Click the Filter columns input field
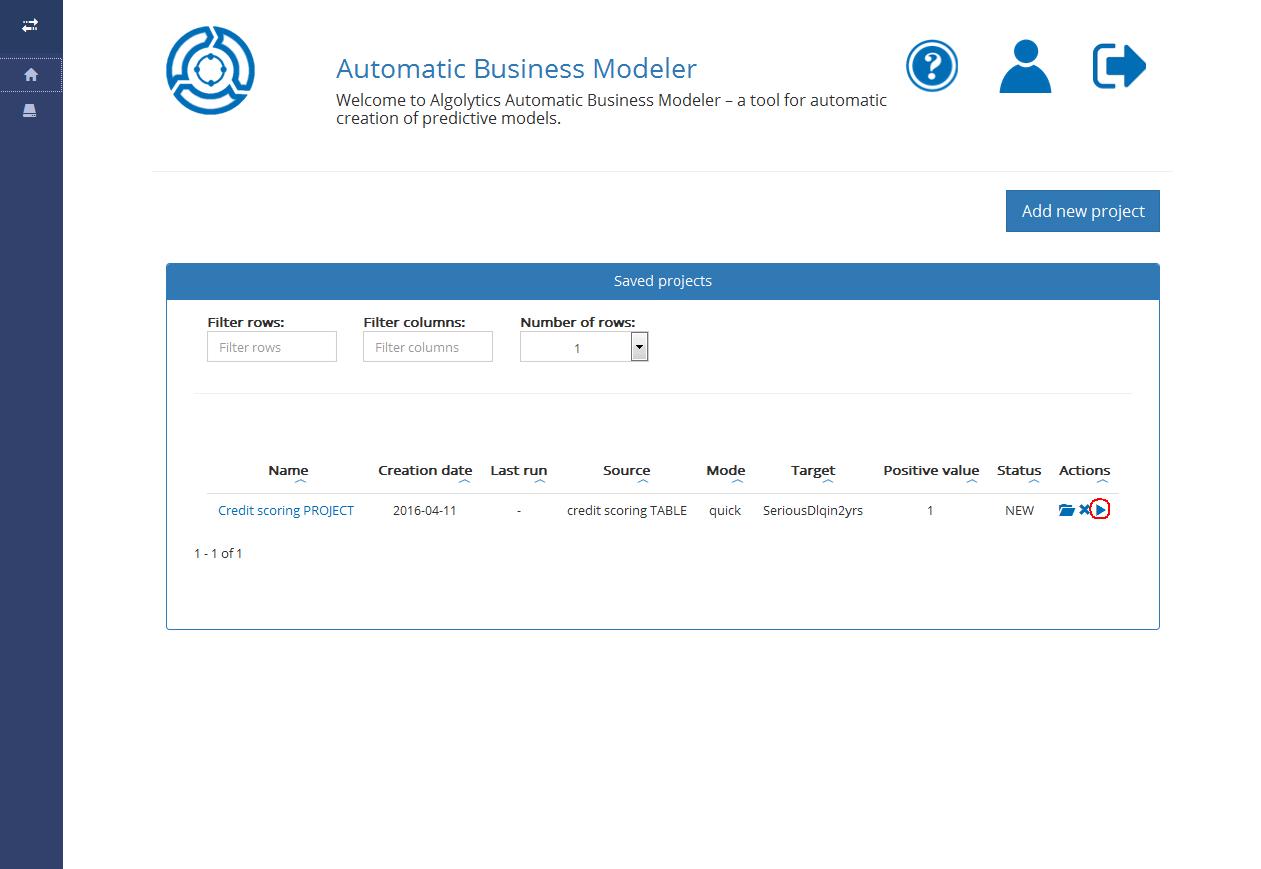Image resolution: width=1261 pixels, height=869 pixels. pos(427,347)
